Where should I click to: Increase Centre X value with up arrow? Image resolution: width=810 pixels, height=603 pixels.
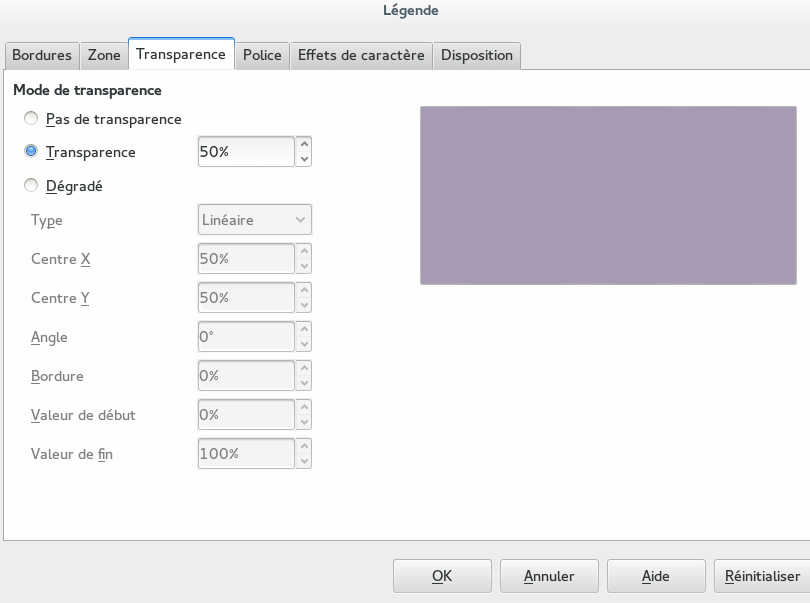pos(305,251)
